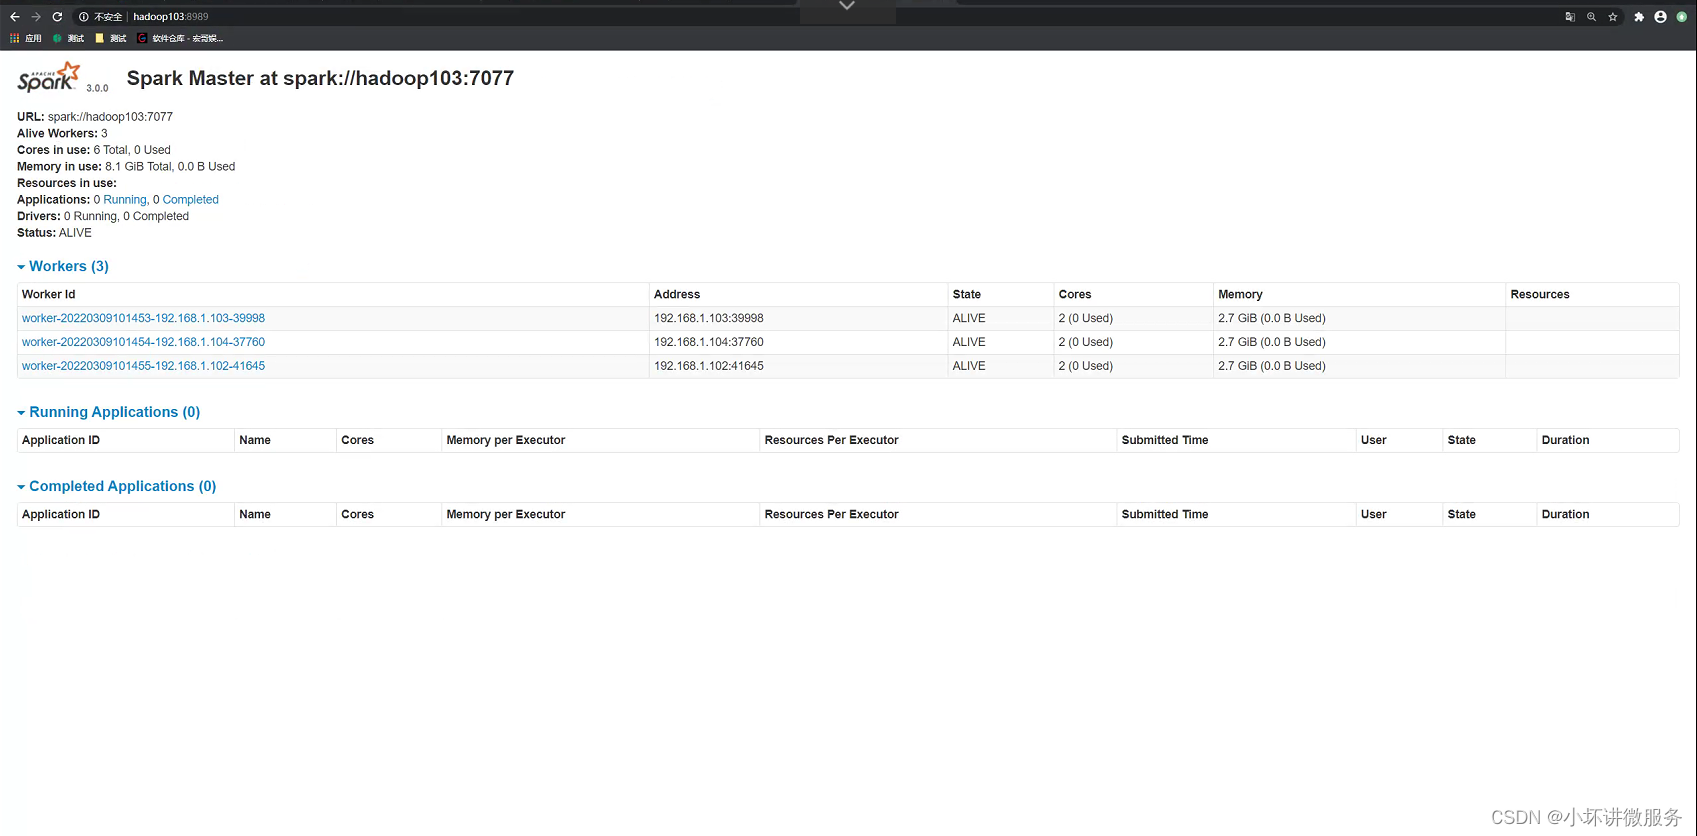Click the zoom magnifier icon in address bar
Screen dimensions: 1697x836
coord(1591,17)
